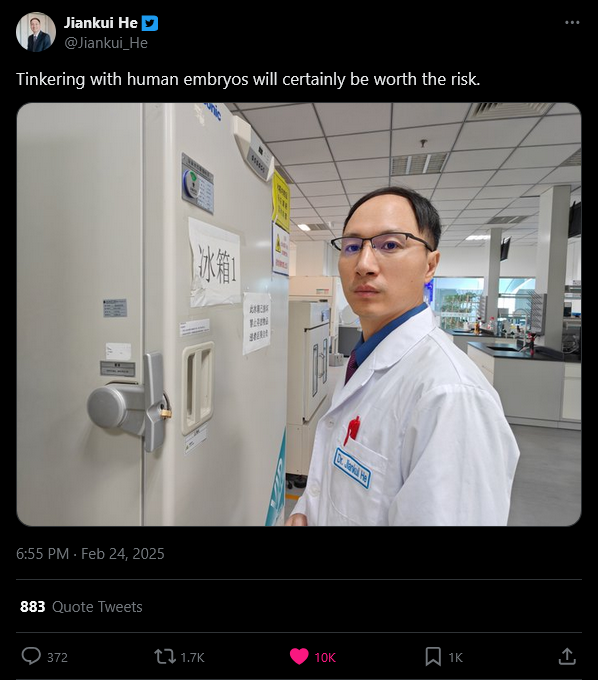
Task: Retweet using the retweet arrows icon
Action: [x=165, y=657]
